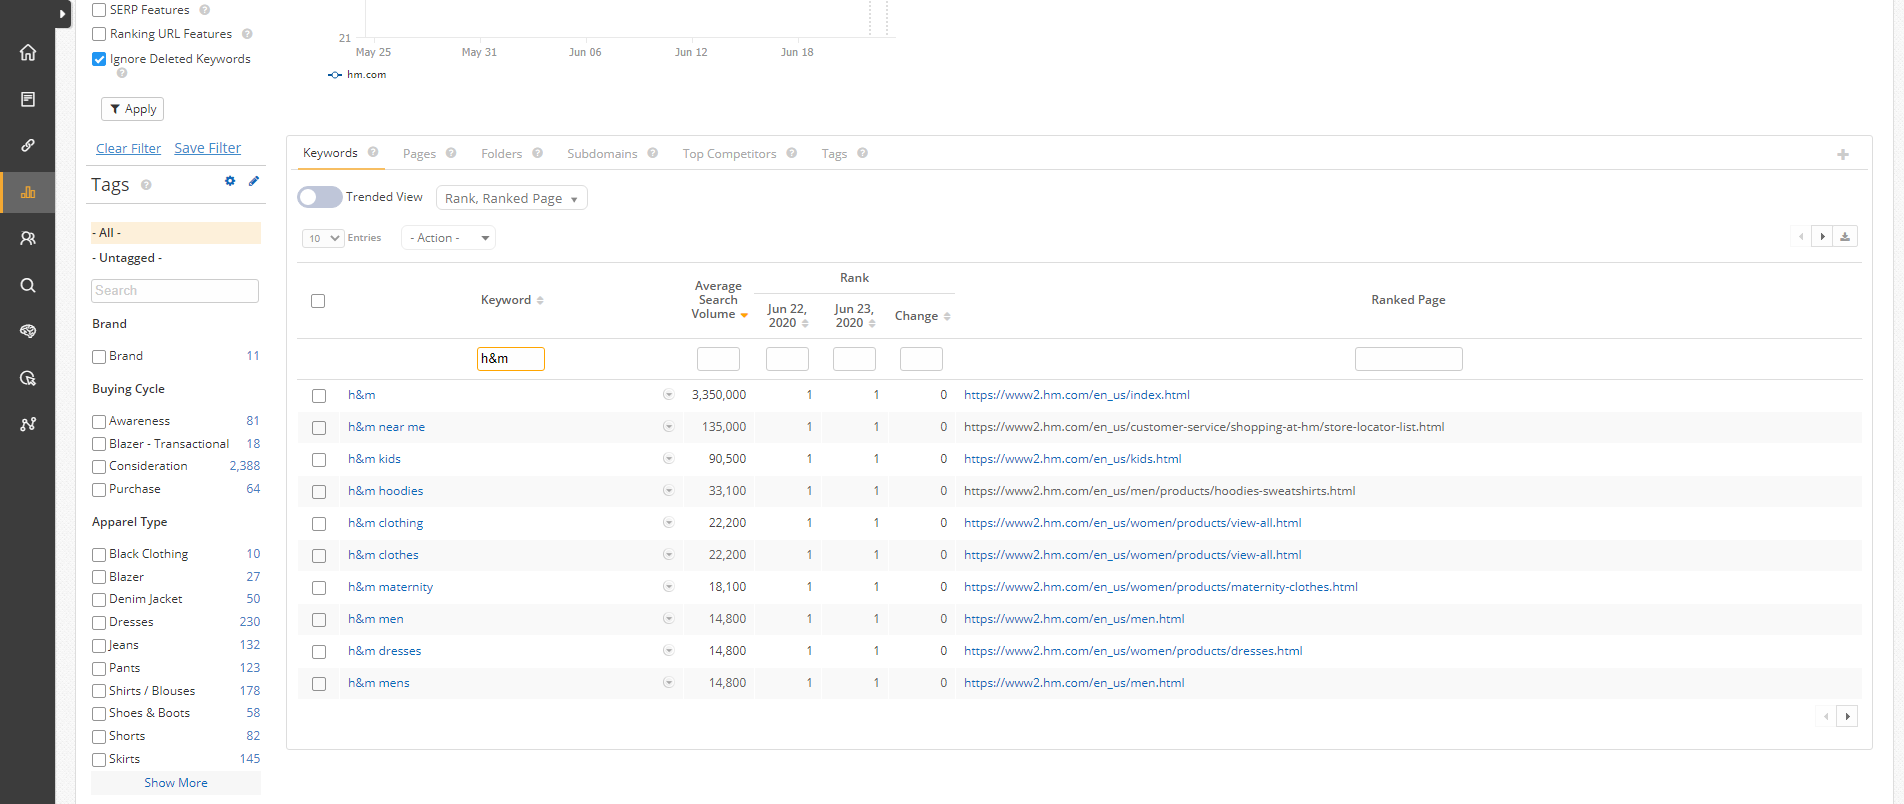Viewport: 1904px width, 804px height.
Task: Click the help icon beside SERP Features
Action: click(x=205, y=10)
